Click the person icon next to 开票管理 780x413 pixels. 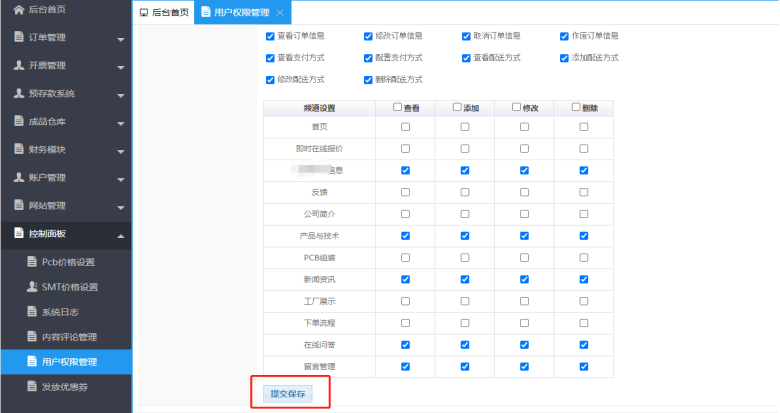click(18, 66)
